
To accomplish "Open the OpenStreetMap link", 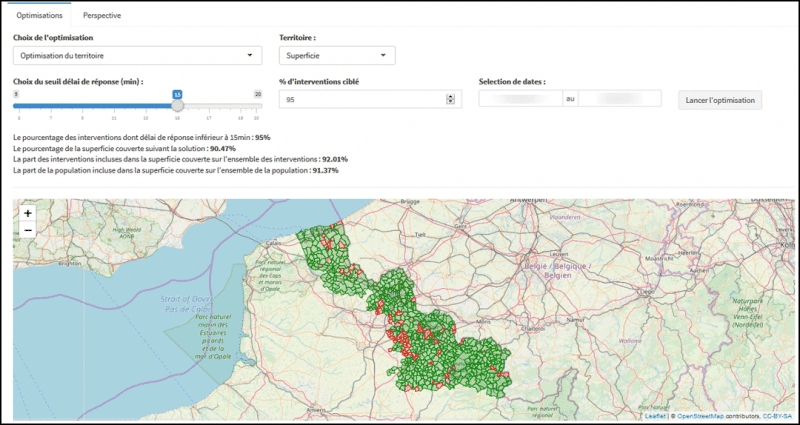I will tap(700, 416).
